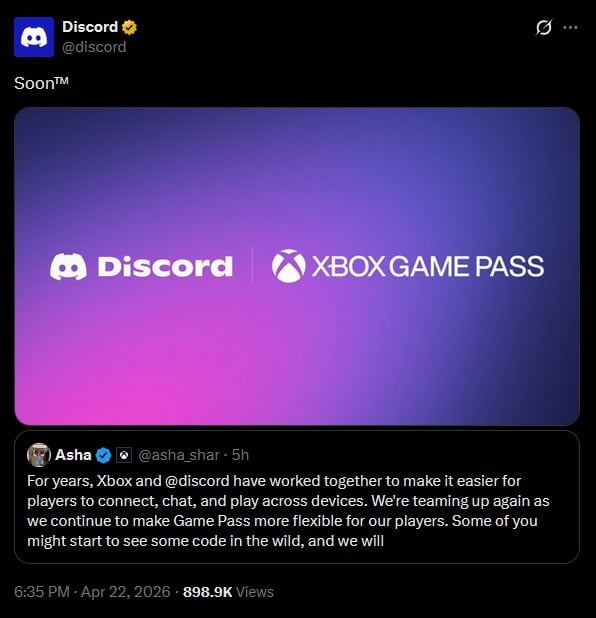Open the @discord handle

click(x=94, y=47)
